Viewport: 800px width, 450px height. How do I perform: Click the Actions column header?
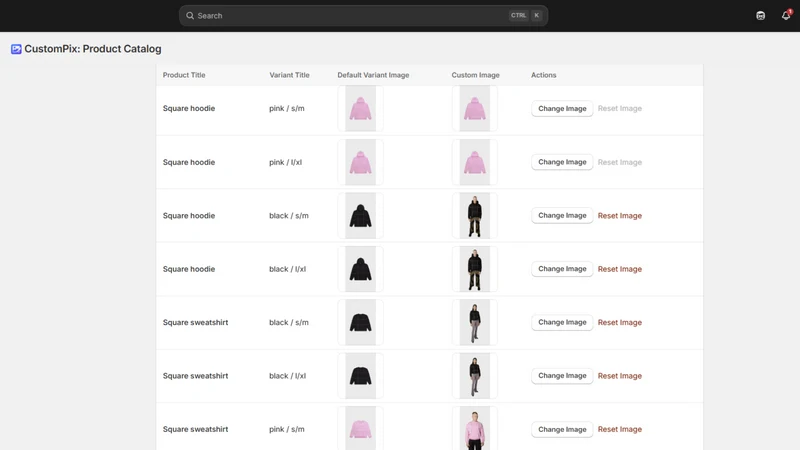click(543, 75)
